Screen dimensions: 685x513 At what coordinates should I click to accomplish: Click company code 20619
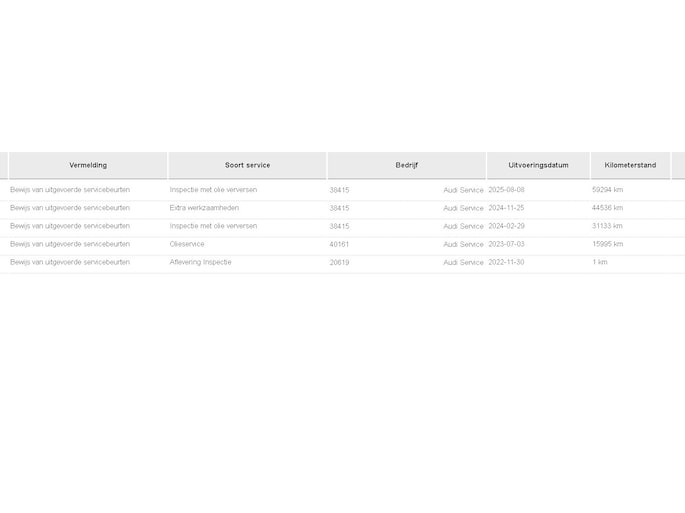click(x=339, y=262)
